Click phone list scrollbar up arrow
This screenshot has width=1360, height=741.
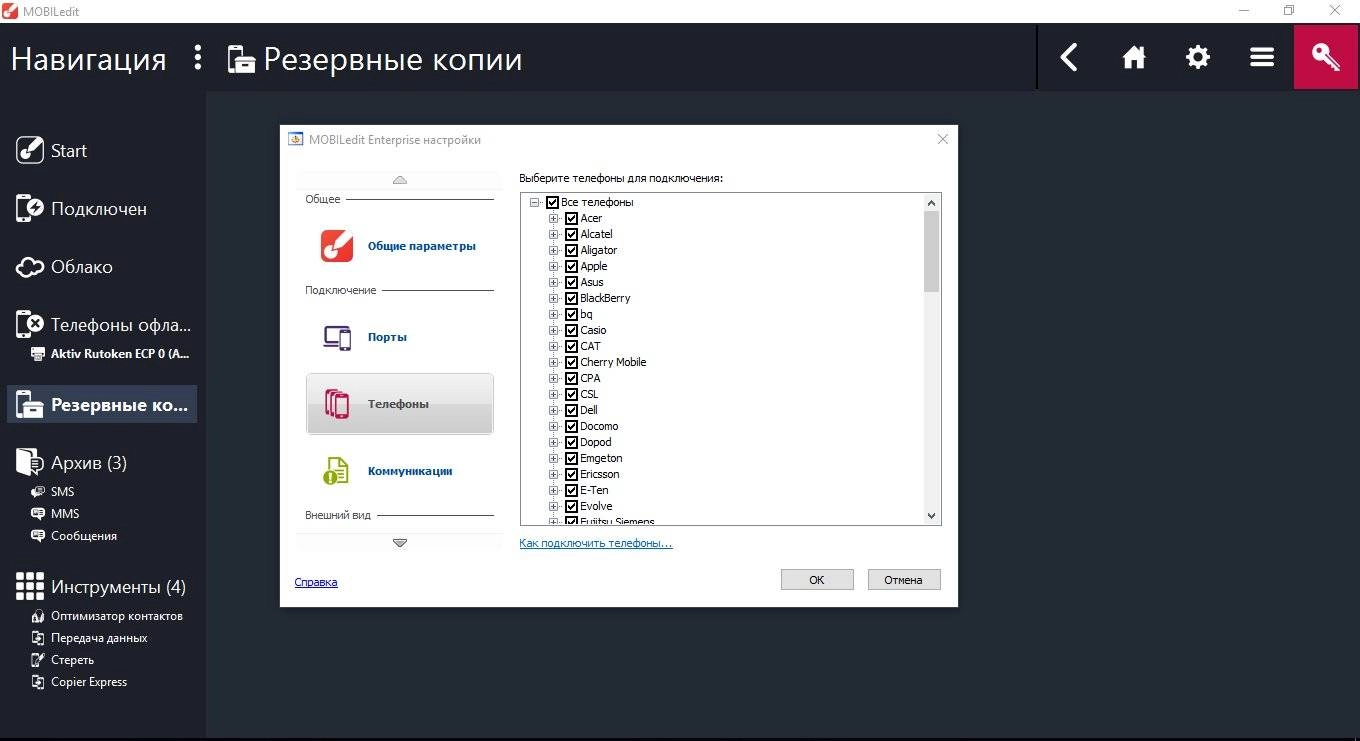(x=932, y=202)
